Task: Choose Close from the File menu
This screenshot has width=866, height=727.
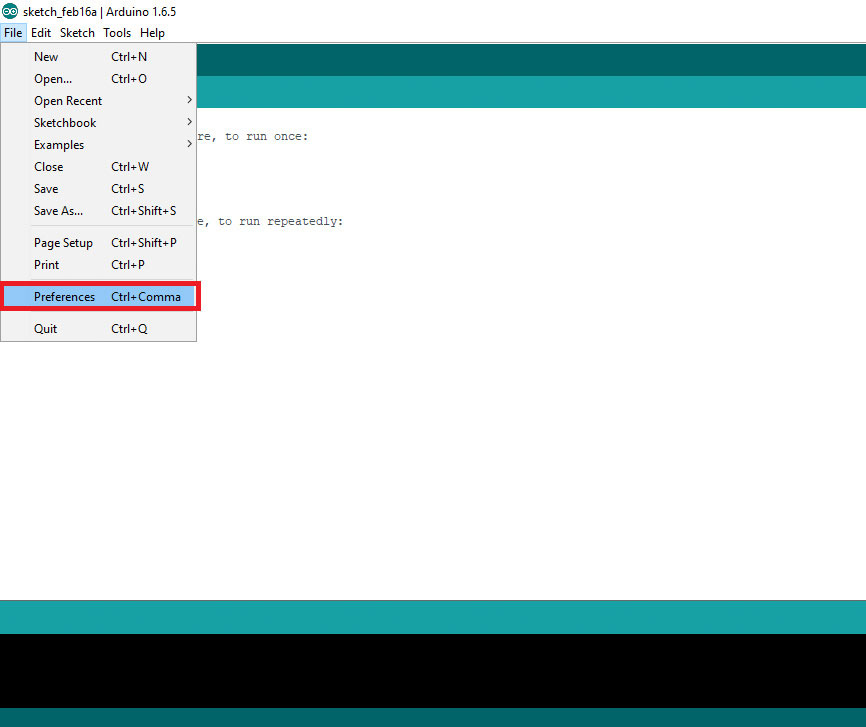Action: (x=48, y=167)
